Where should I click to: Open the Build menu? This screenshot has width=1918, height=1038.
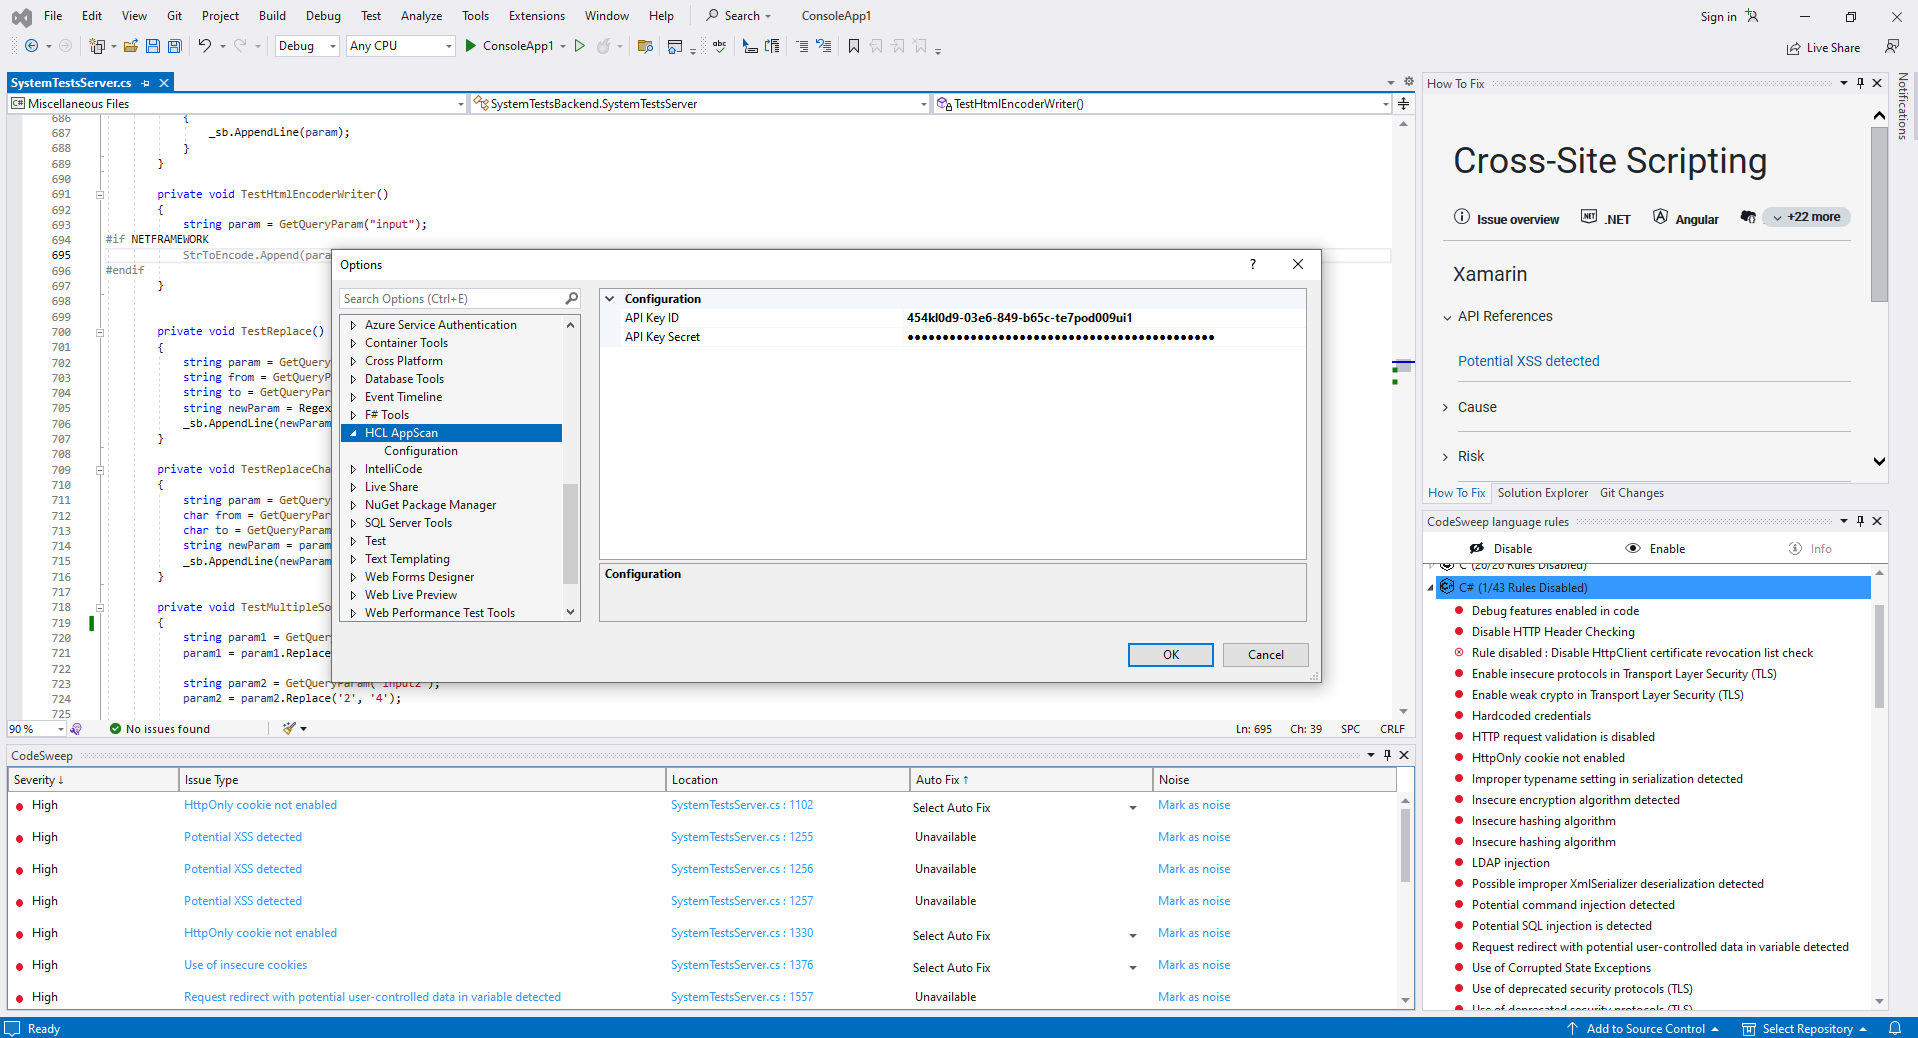coord(272,16)
